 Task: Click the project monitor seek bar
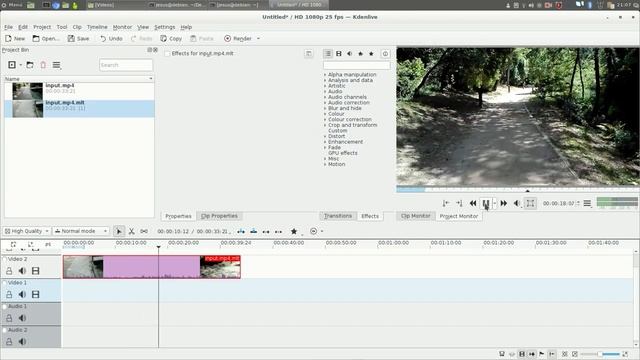pyautogui.click(x=518, y=190)
